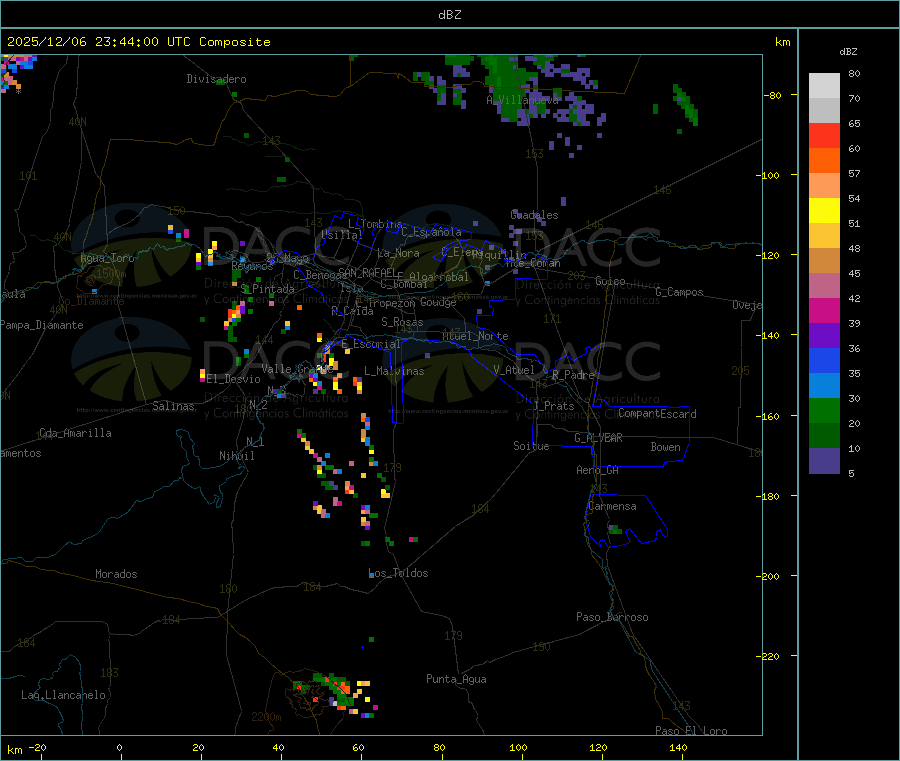Screen dimensions: 900x761
Task: Click the Punta_Agua map label
Action: tap(456, 679)
